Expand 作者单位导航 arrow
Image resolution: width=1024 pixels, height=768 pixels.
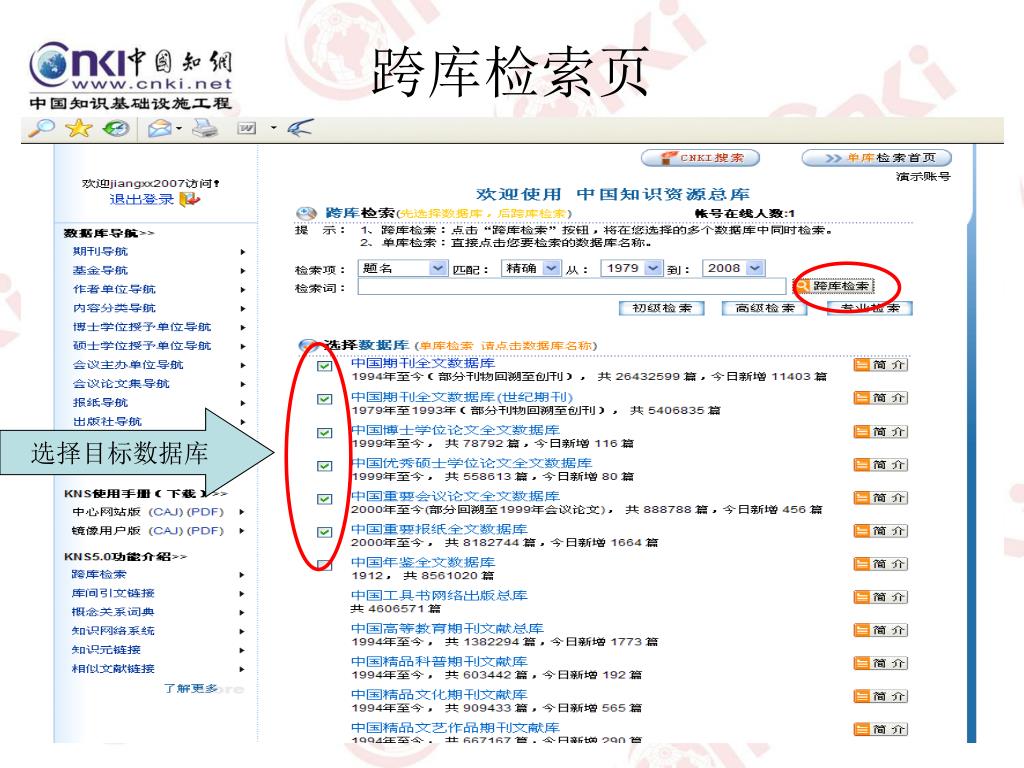pyautogui.click(x=242, y=290)
